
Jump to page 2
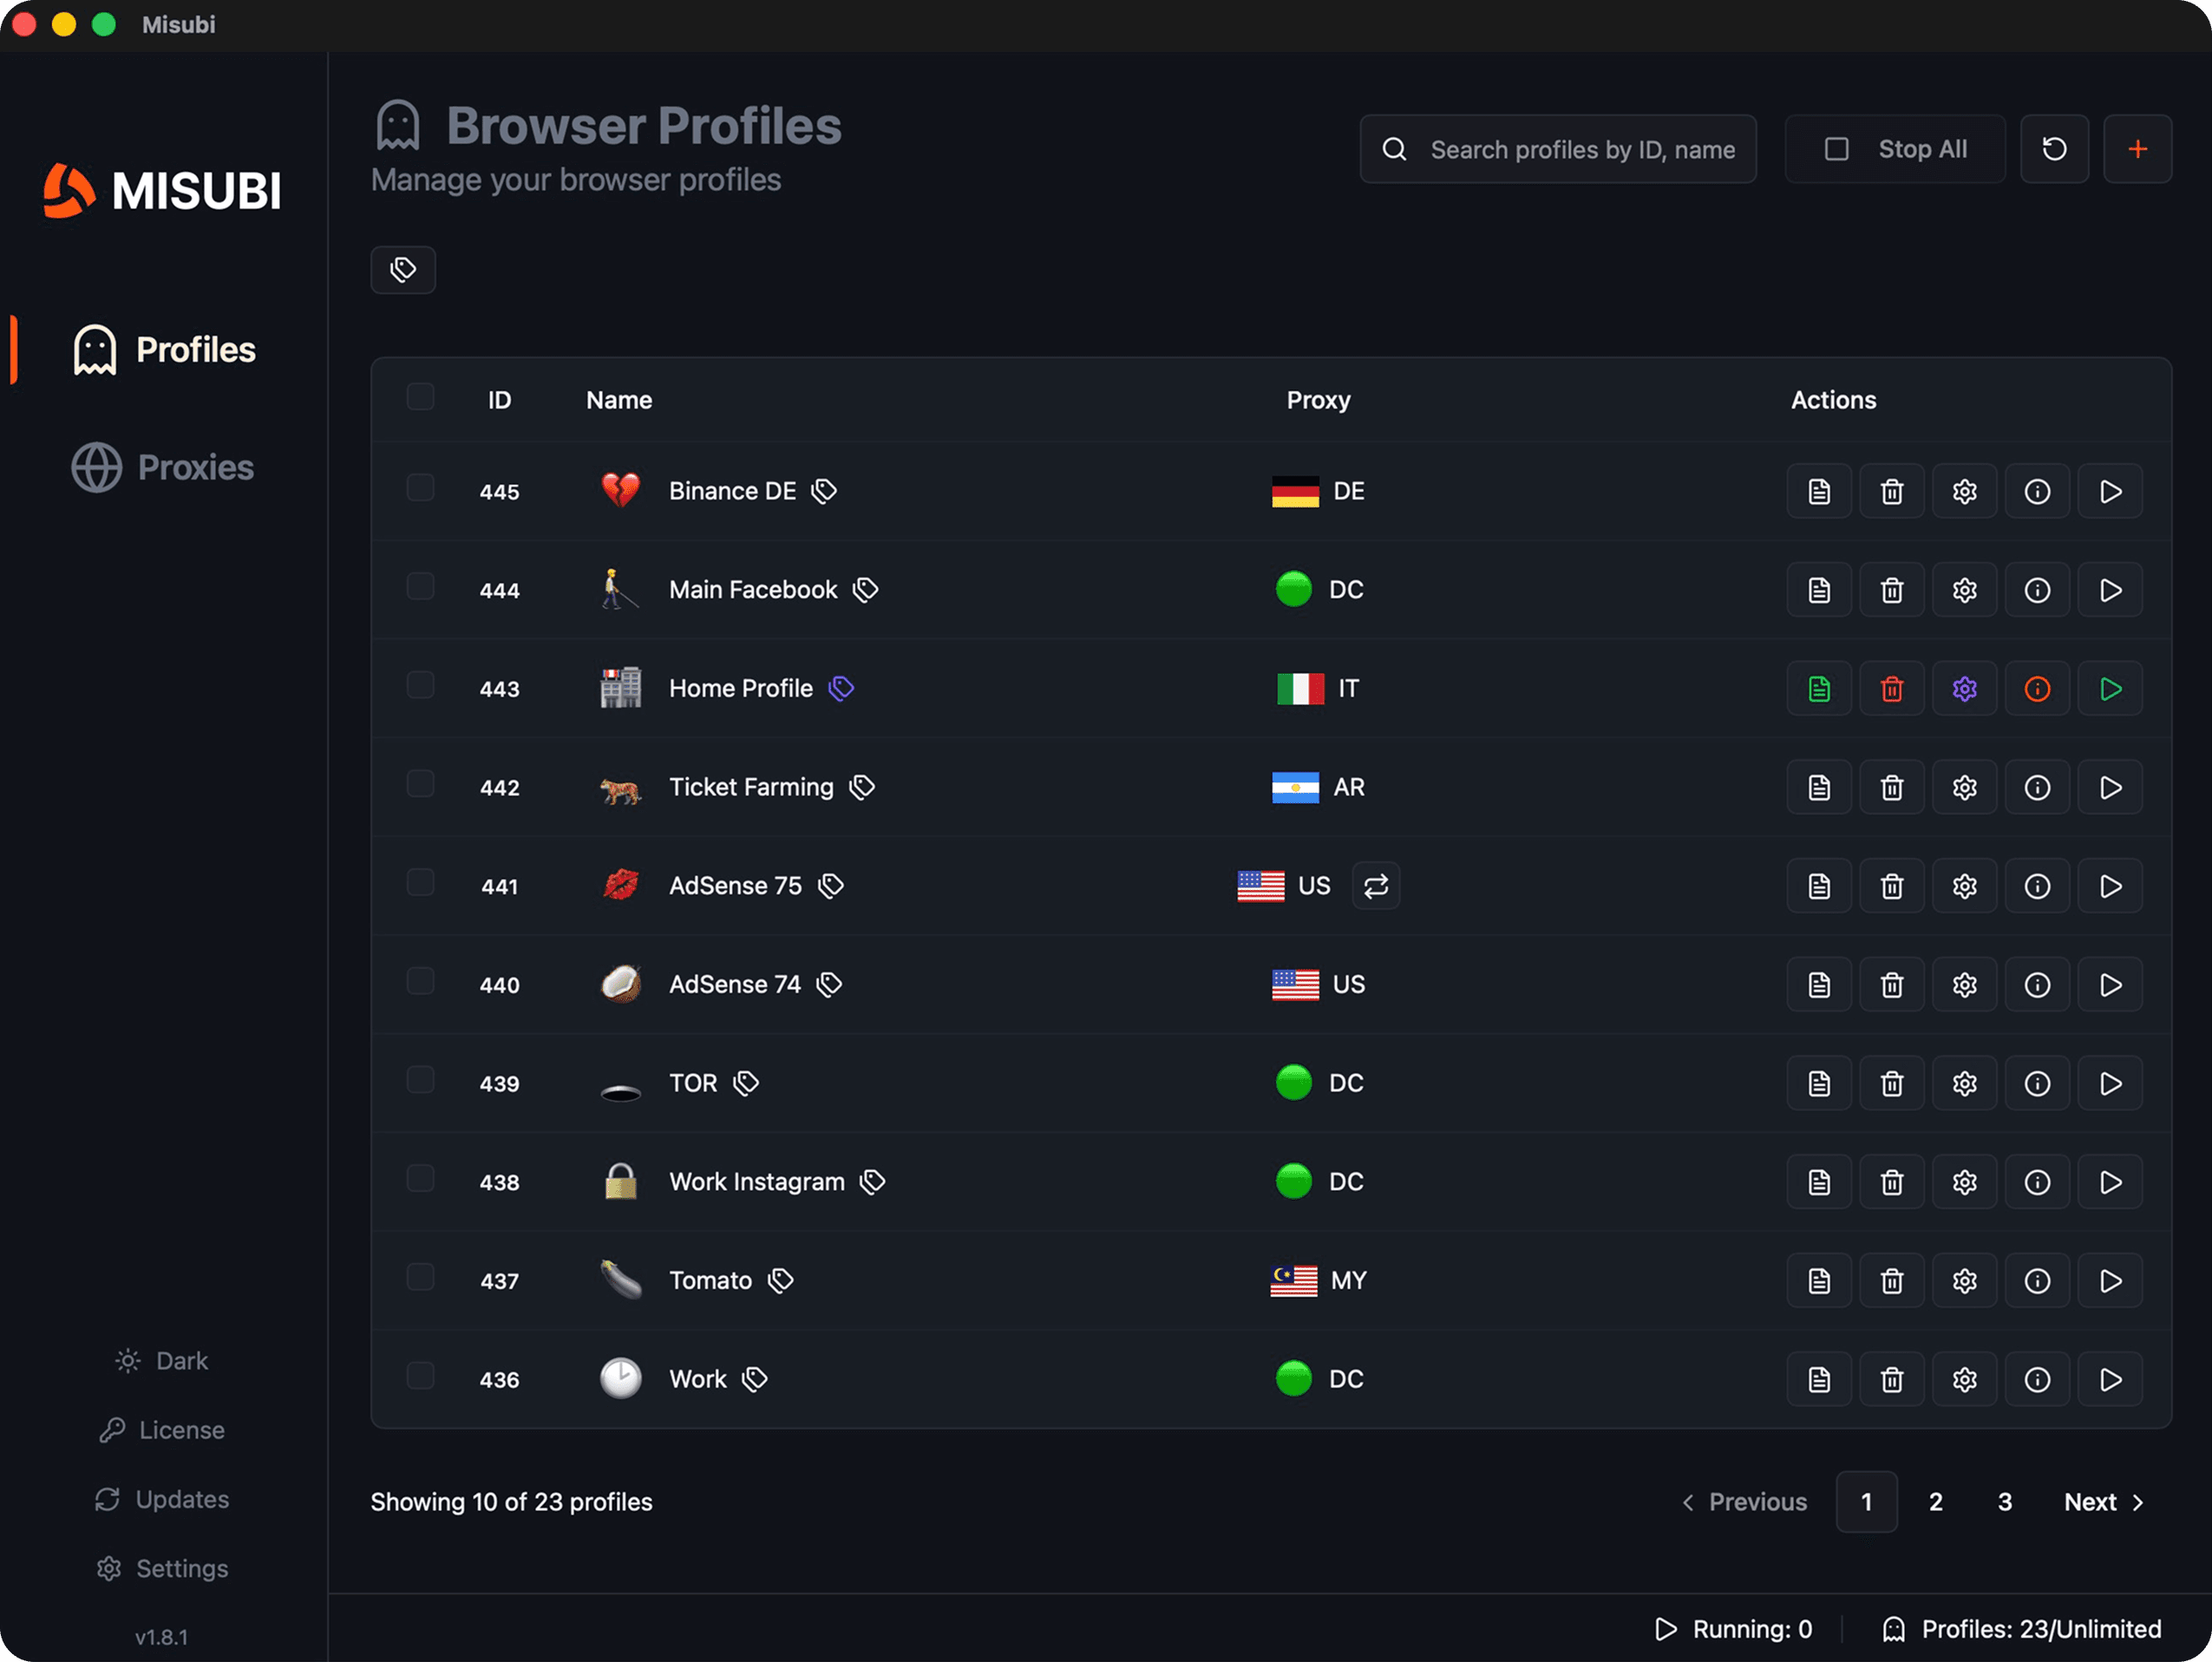pyautogui.click(x=1936, y=1502)
